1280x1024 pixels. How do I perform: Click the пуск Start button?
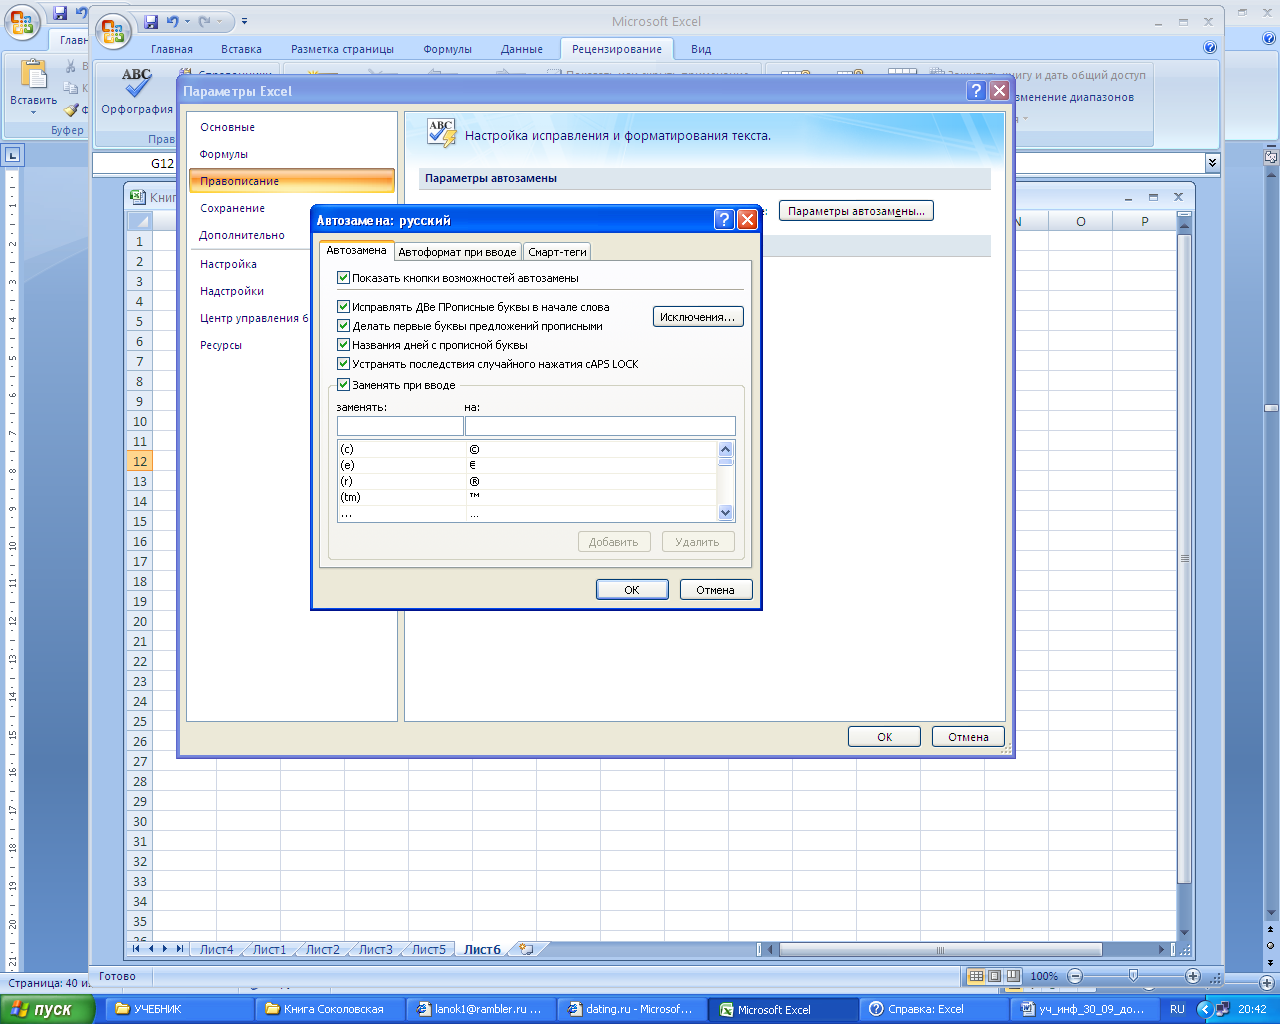point(47,1009)
